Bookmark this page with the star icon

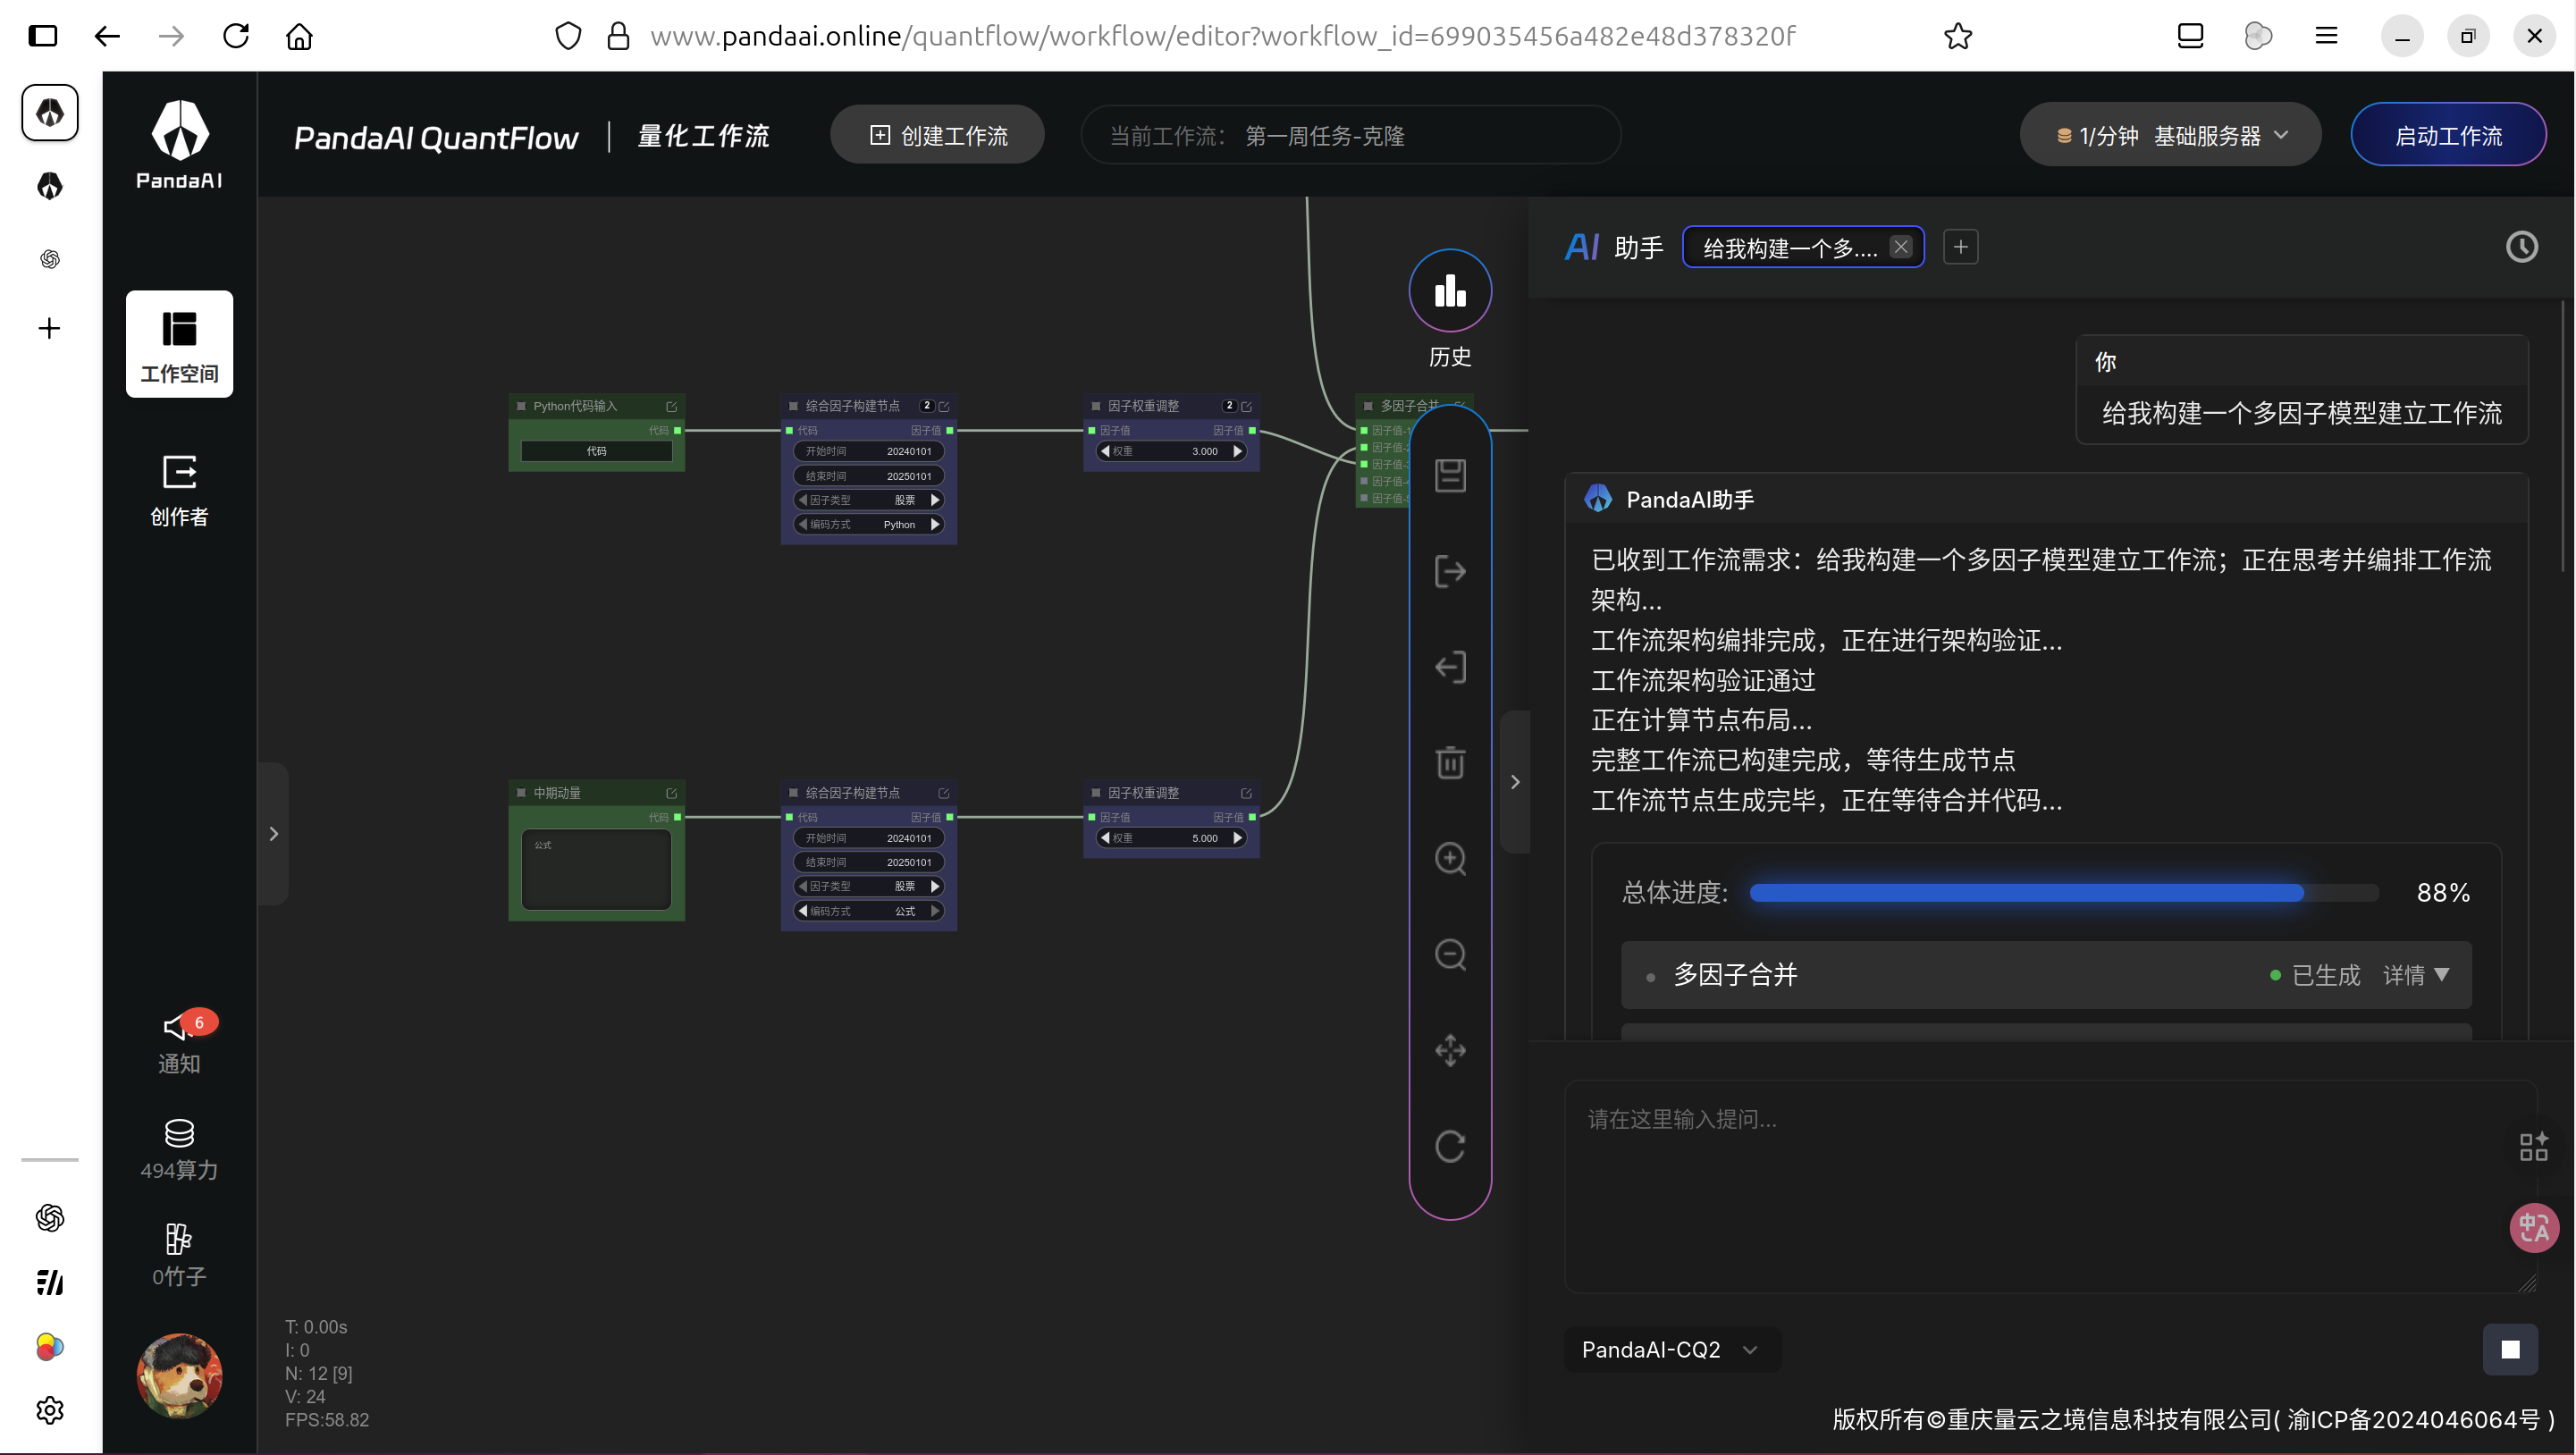click(x=1958, y=36)
